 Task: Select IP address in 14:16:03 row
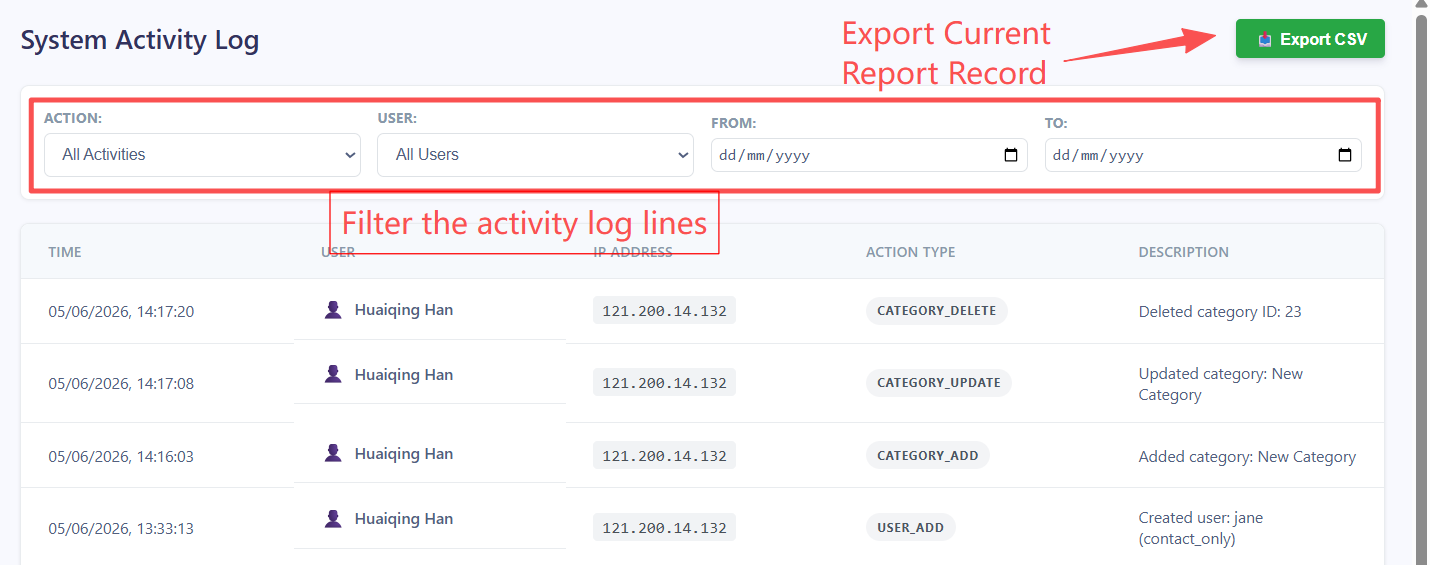click(664, 456)
